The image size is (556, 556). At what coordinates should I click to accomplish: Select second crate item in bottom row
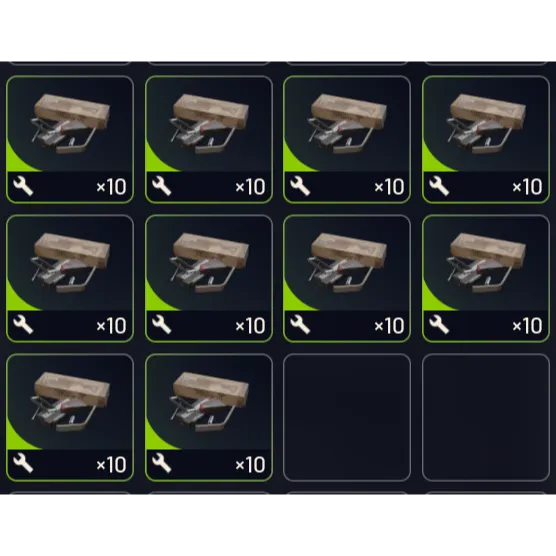tap(209, 417)
